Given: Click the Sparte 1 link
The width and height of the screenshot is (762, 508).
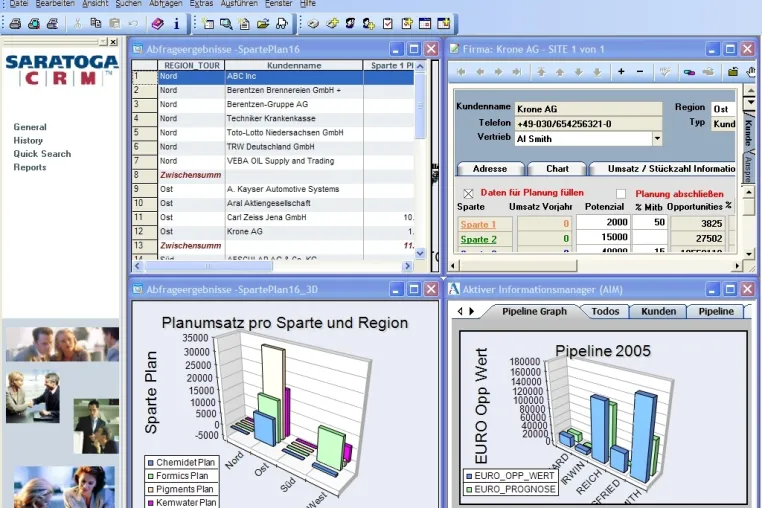Looking at the screenshot, I should tap(478, 225).
